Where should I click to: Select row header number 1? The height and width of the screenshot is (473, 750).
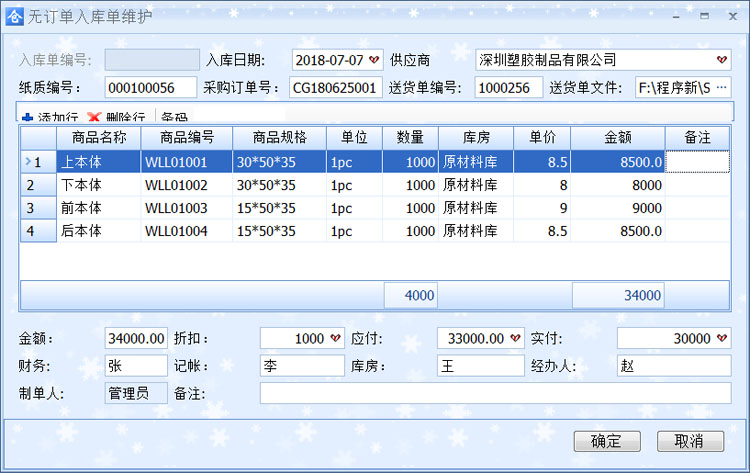point(38,162)
